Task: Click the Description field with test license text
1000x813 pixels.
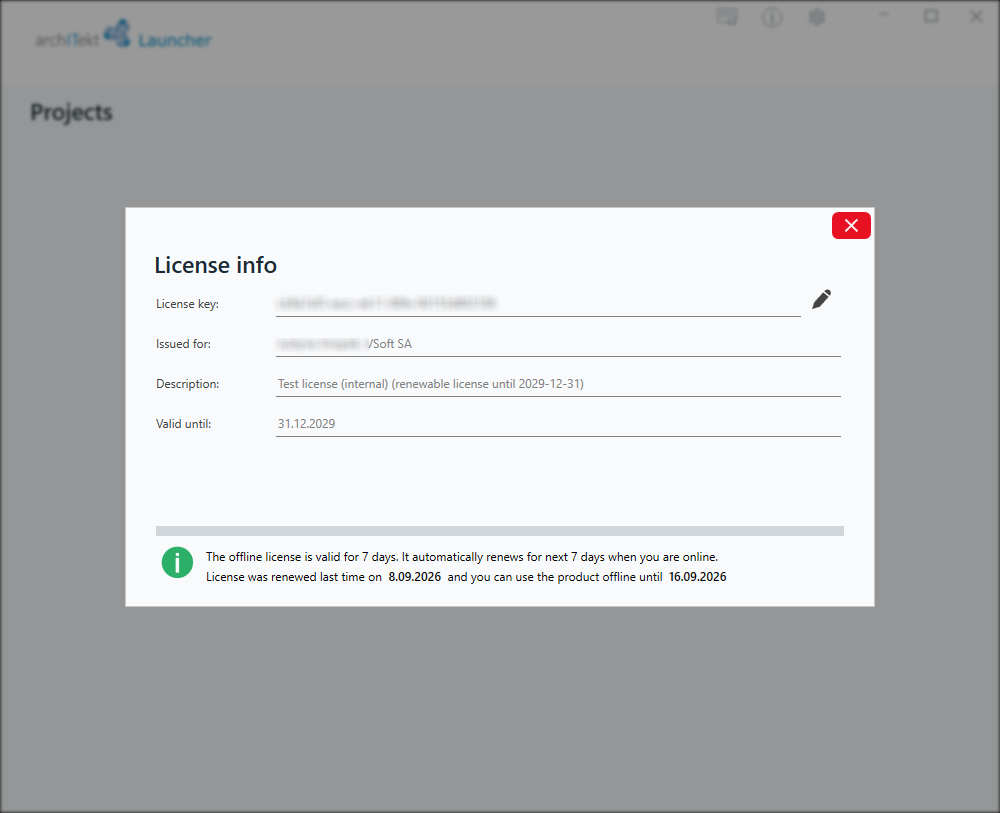Action: 558,384
